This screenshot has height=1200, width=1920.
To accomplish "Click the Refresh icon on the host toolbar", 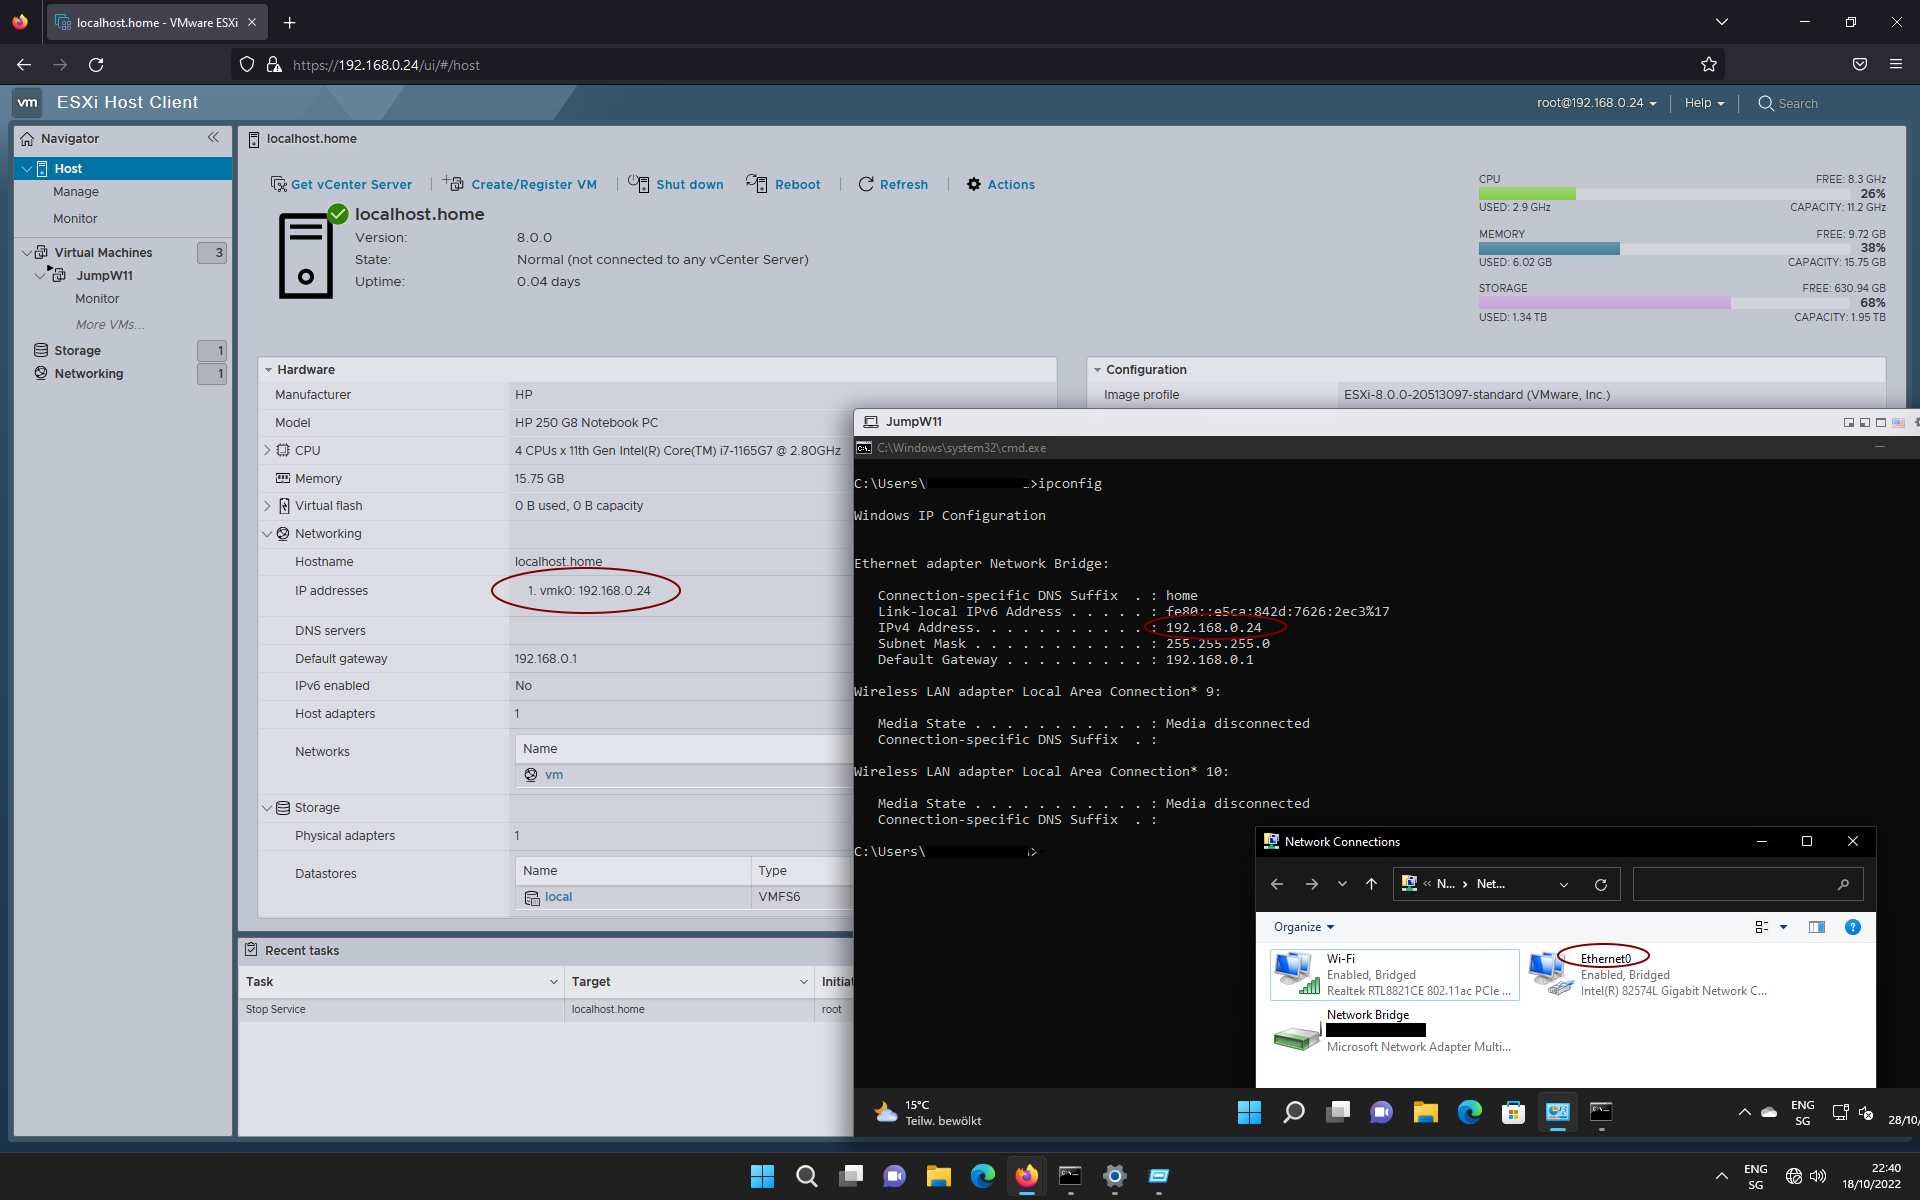I will click(x=866, y=184).
